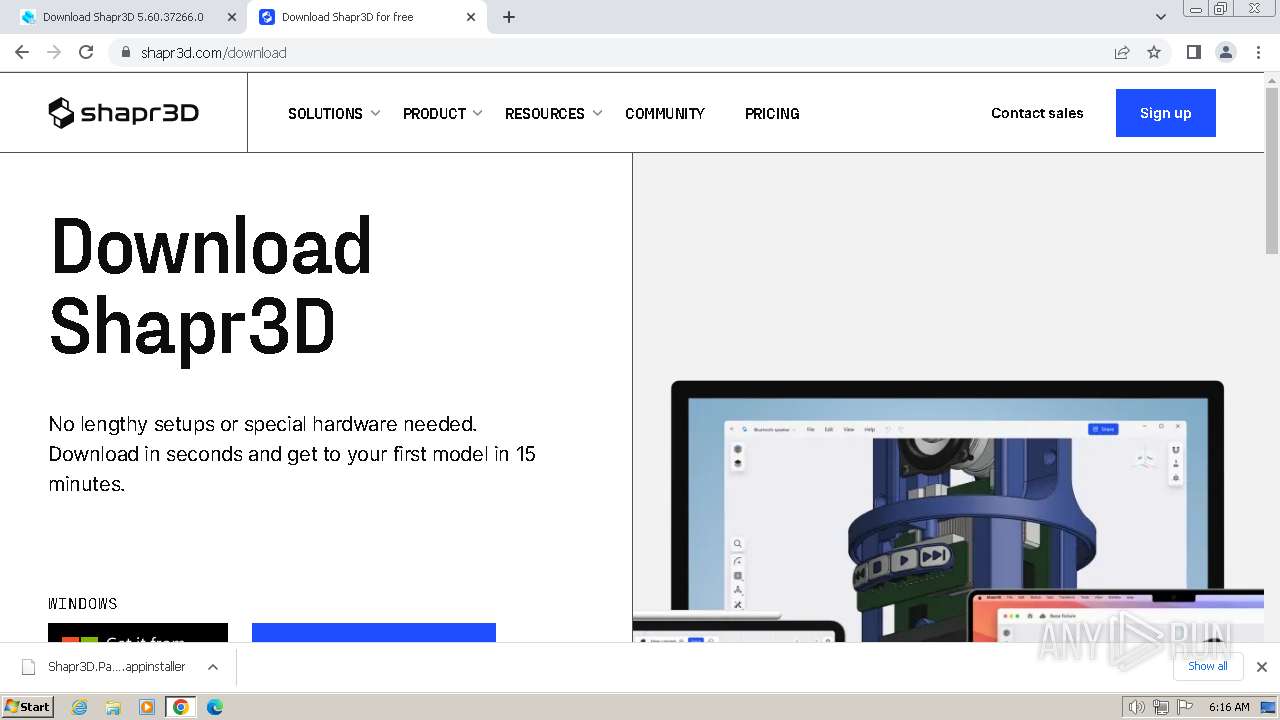Click Contact sales link
Viewport: 1280px width, 720px height.
[x=1037, y=113]
